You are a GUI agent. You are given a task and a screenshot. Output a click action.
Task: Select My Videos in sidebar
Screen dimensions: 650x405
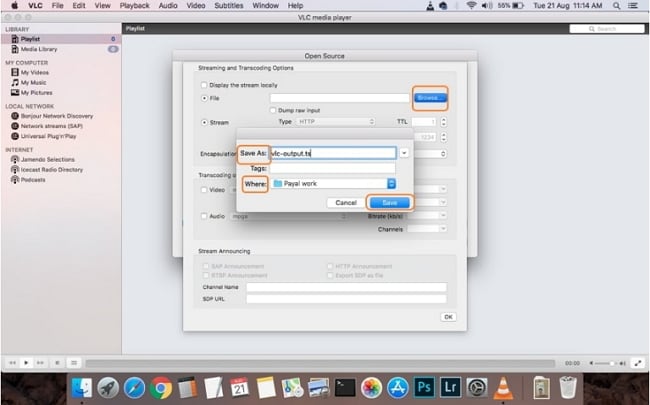pyautogui.click(x=35, y=73)
